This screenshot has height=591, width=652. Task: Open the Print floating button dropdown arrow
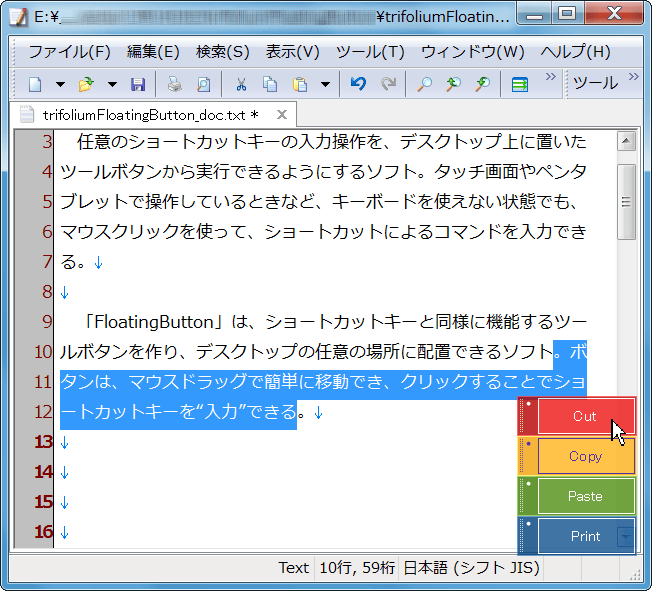pos(625,536)
